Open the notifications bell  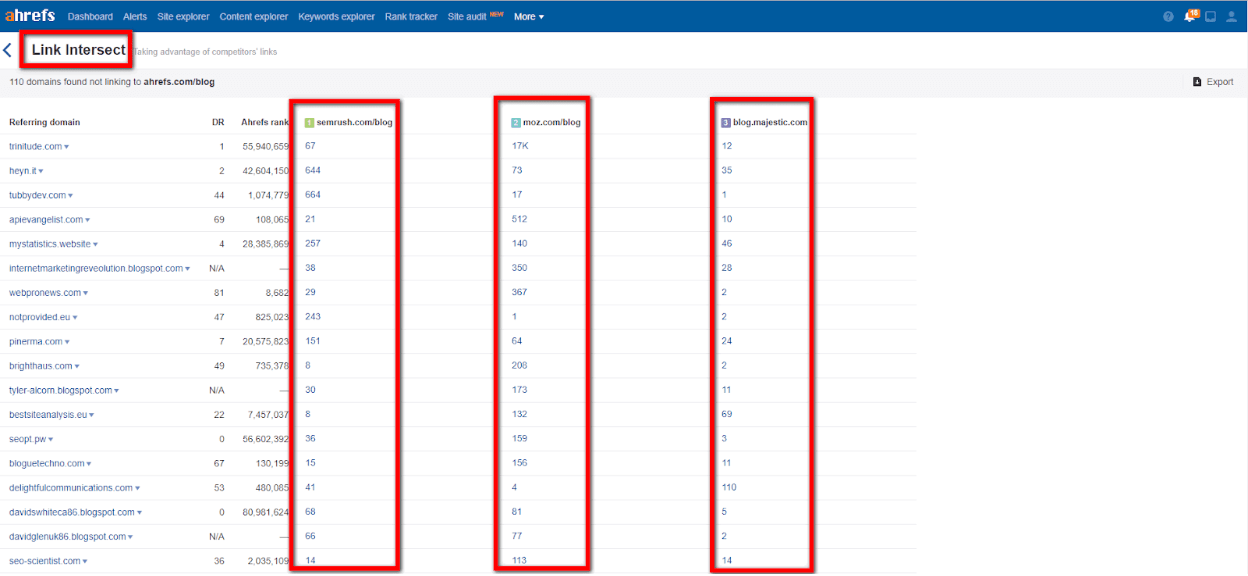1190,17
